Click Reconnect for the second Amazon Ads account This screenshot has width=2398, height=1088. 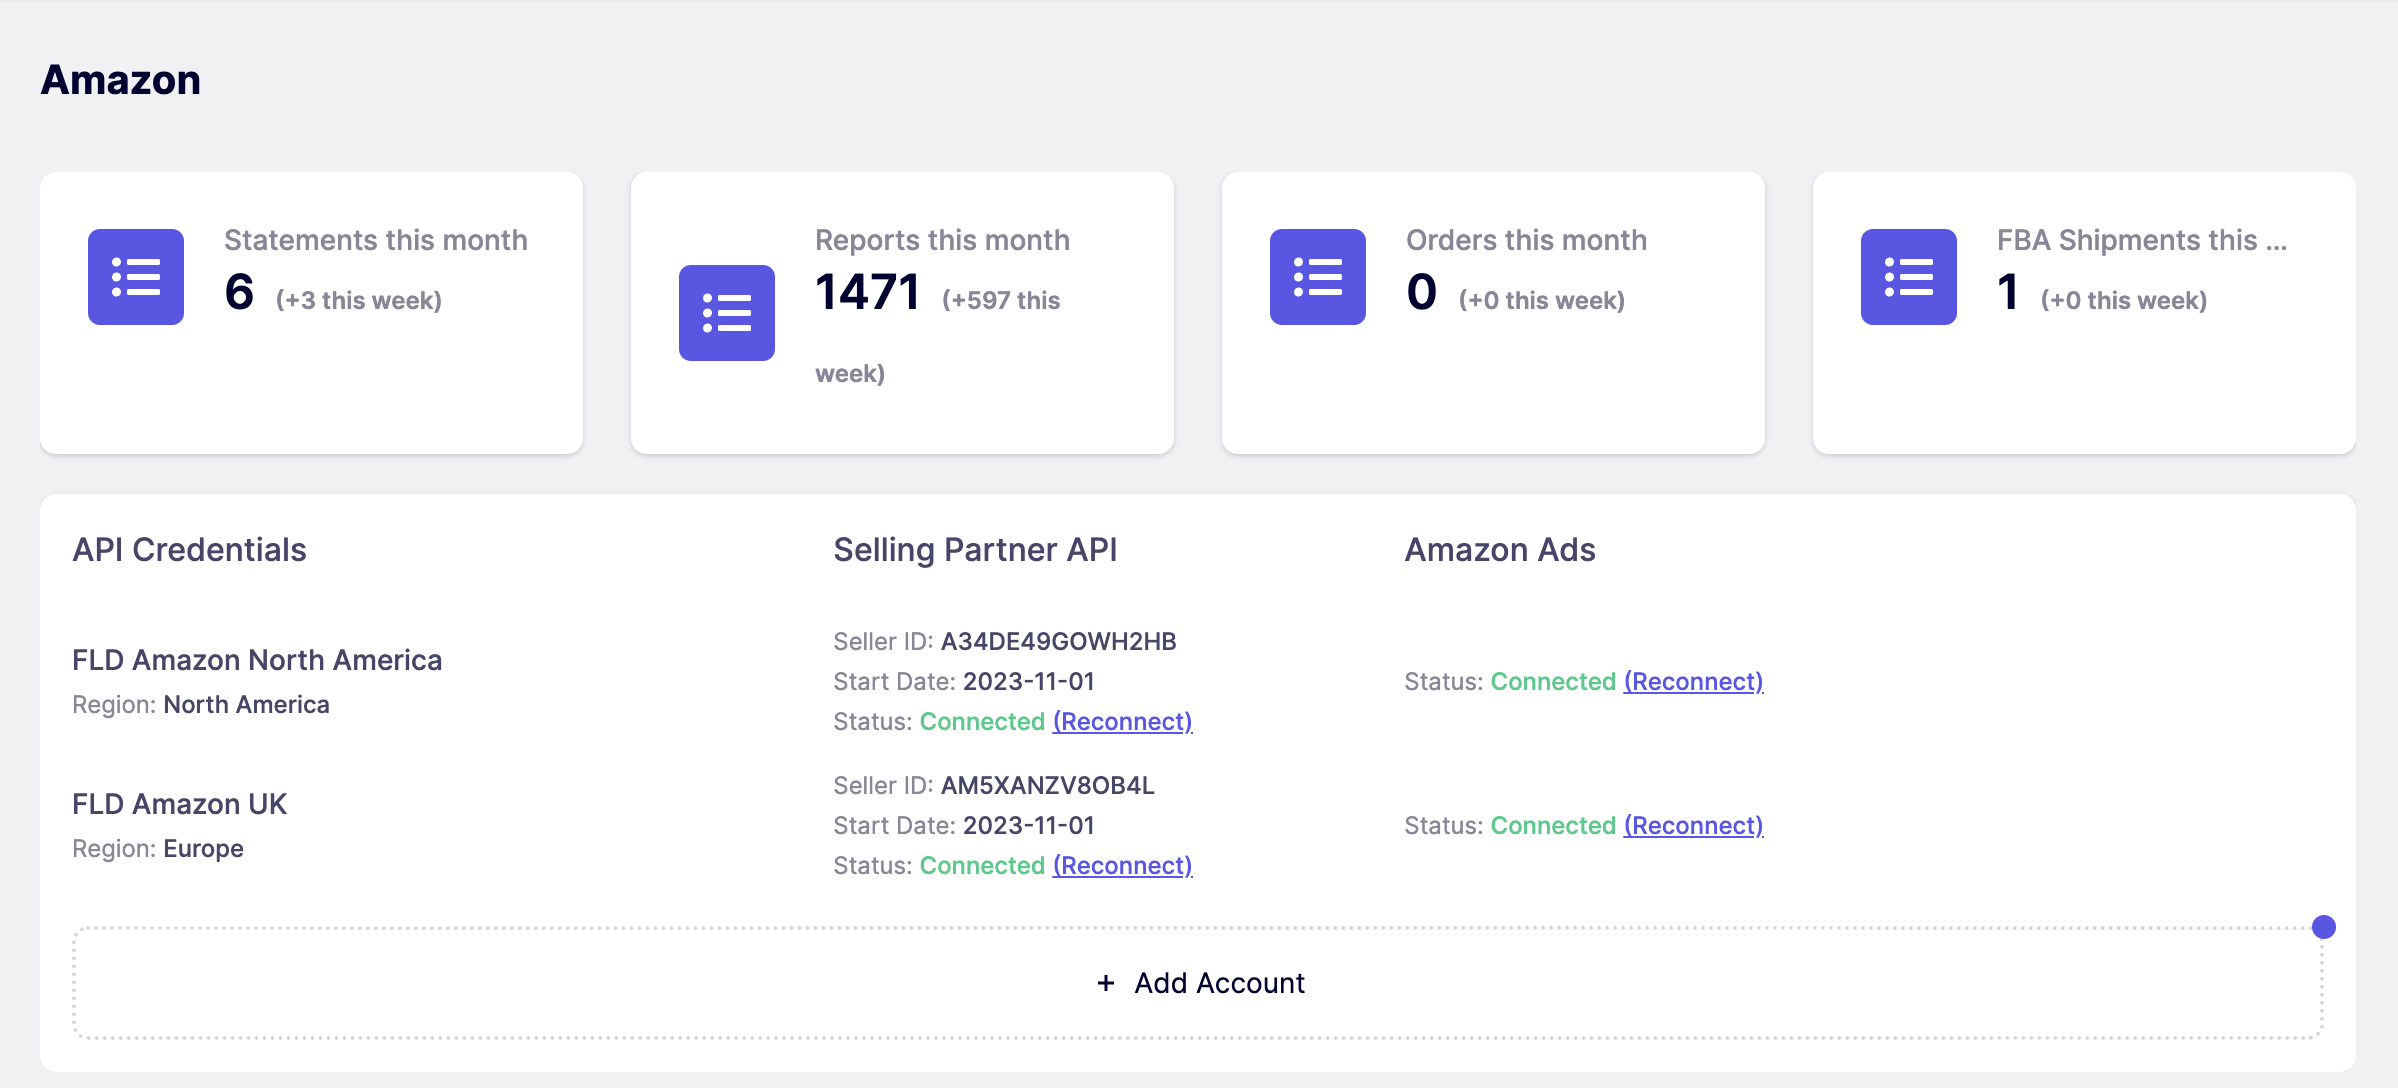[1693, 825]
